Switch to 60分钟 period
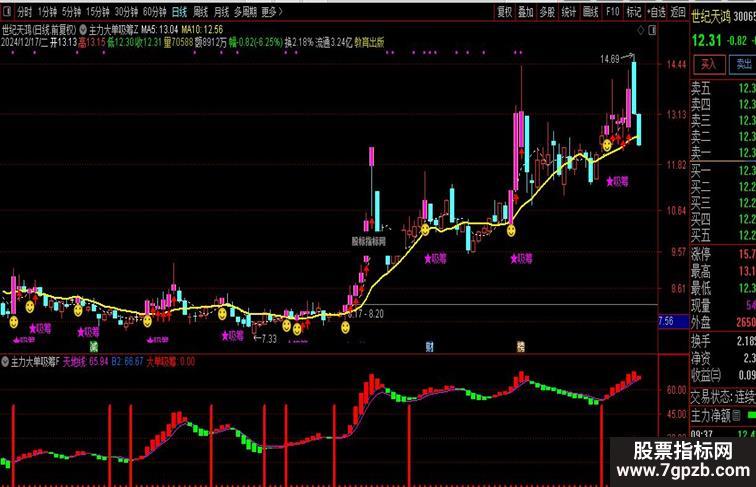The width and height of the screenshot is (756, 487). tap(154, 12)
